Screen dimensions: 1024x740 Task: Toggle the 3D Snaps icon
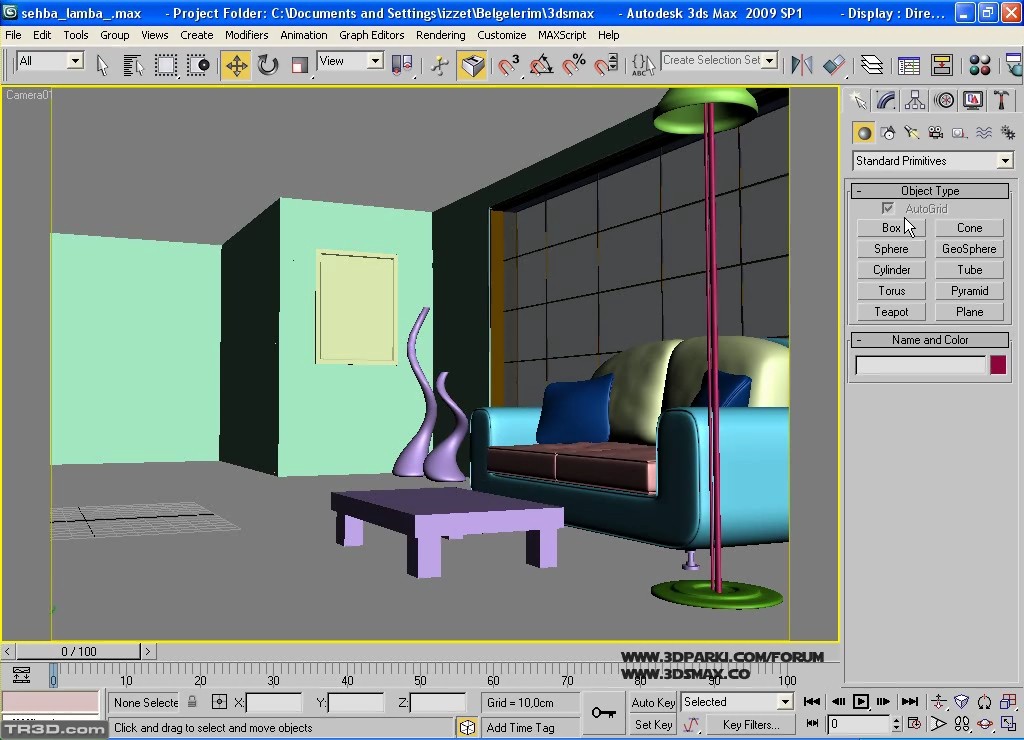coord(509,66)
